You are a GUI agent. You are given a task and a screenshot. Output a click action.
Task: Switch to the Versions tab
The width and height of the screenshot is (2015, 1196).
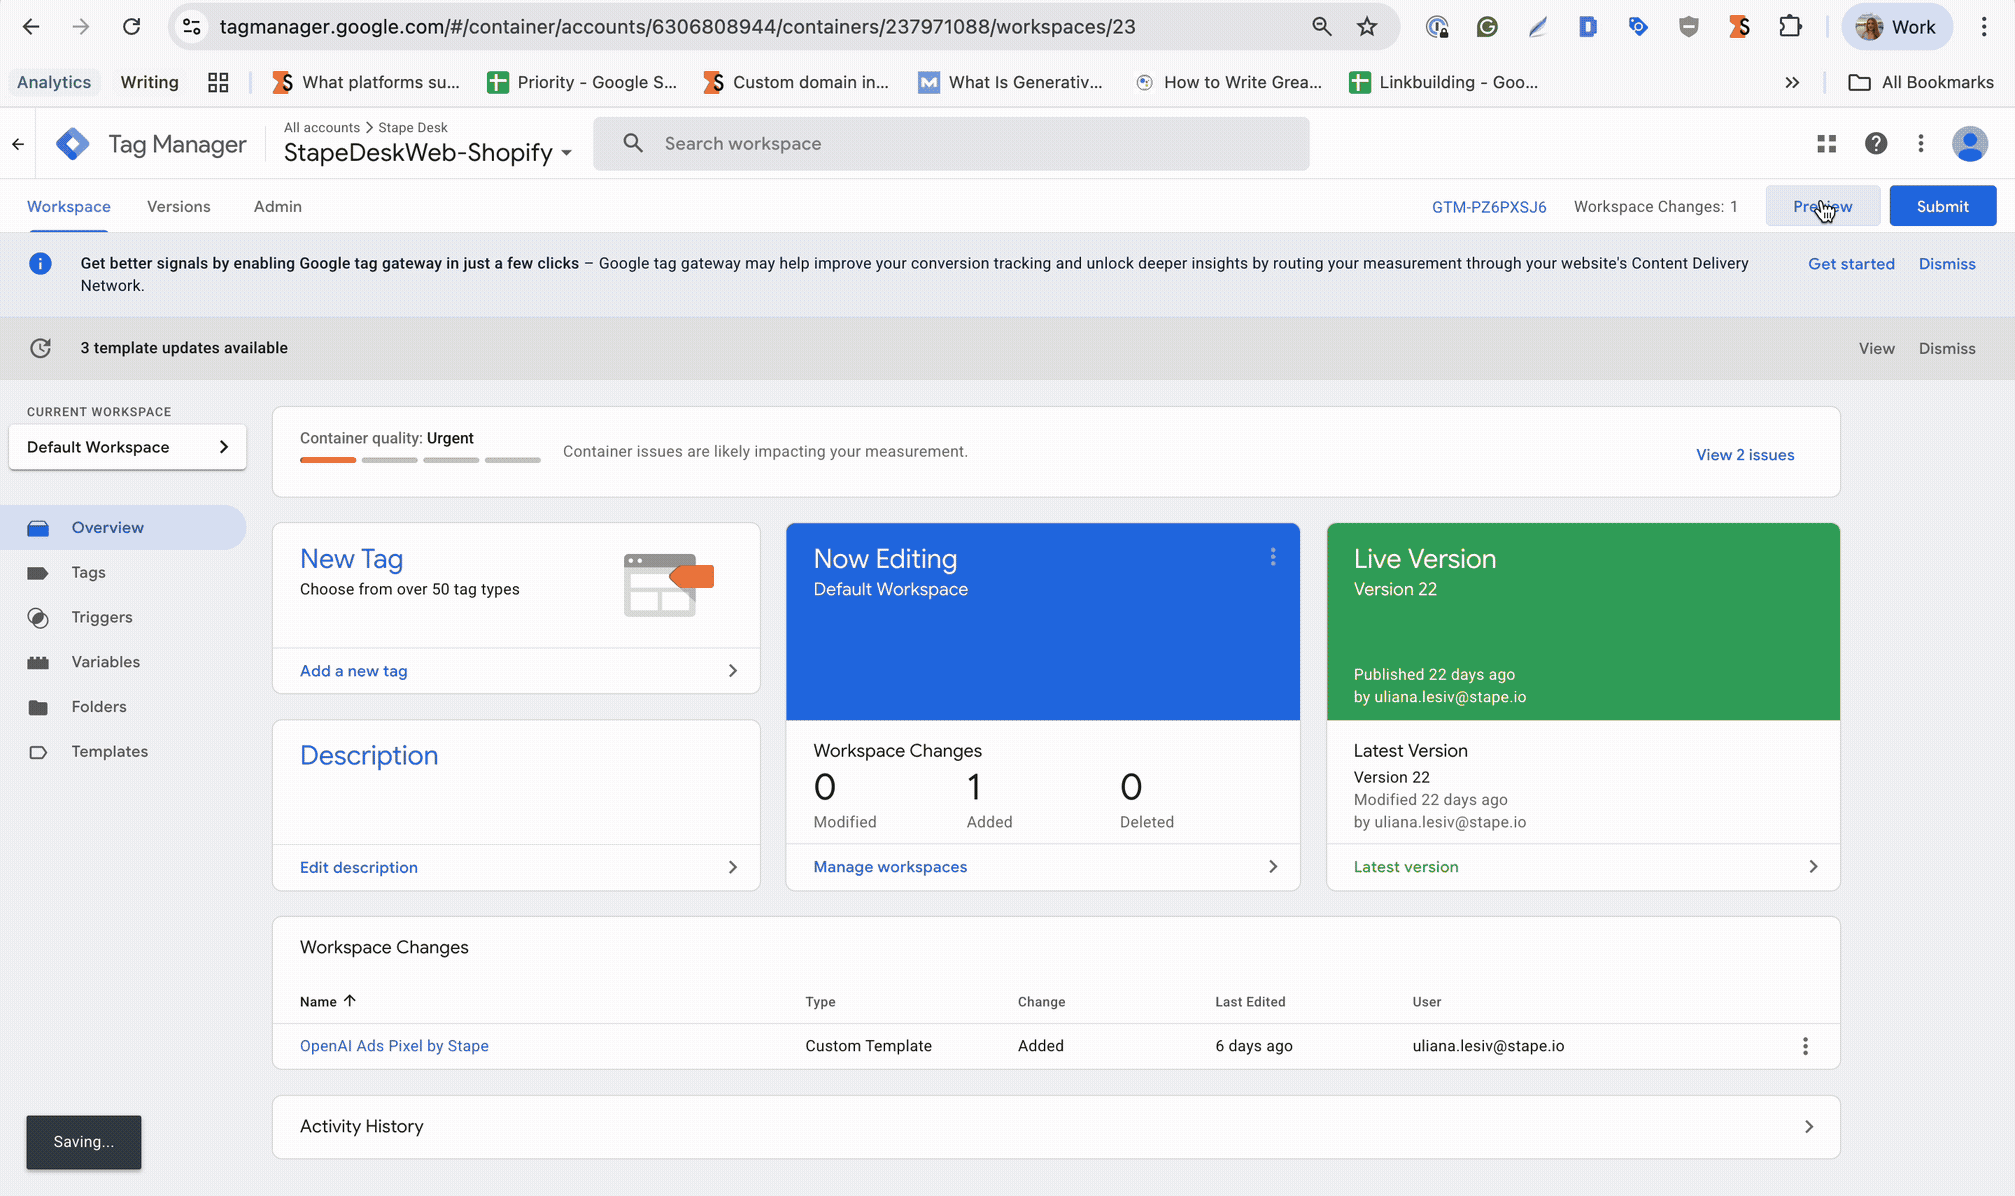179,207
